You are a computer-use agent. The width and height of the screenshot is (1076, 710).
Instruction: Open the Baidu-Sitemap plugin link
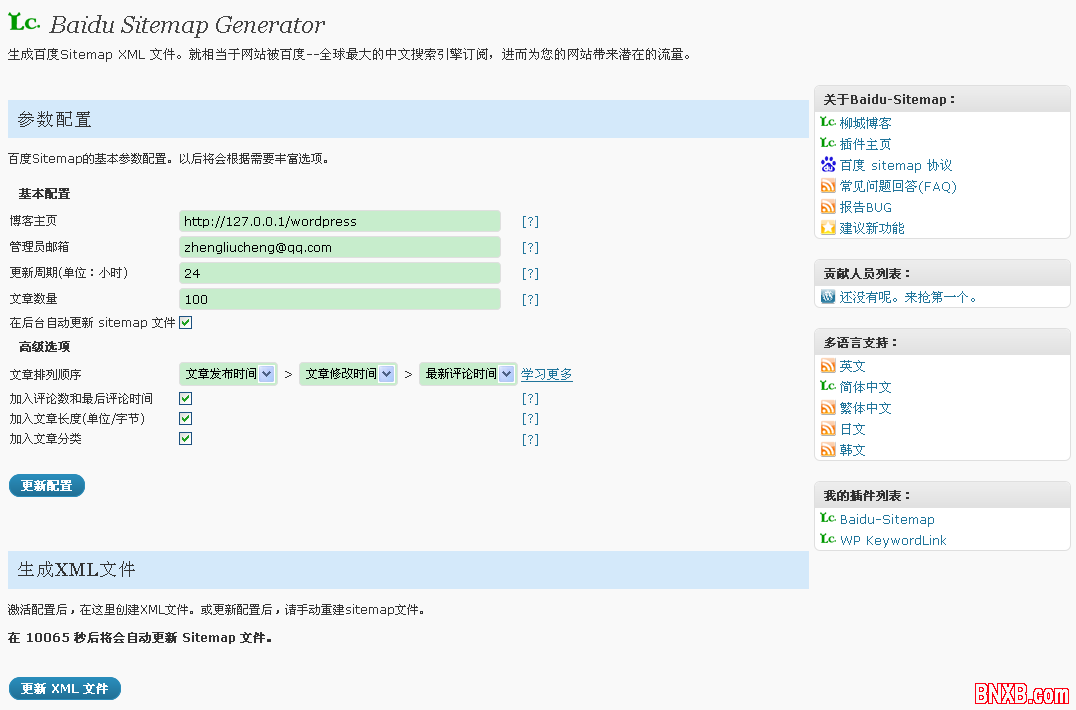(887, 519)
